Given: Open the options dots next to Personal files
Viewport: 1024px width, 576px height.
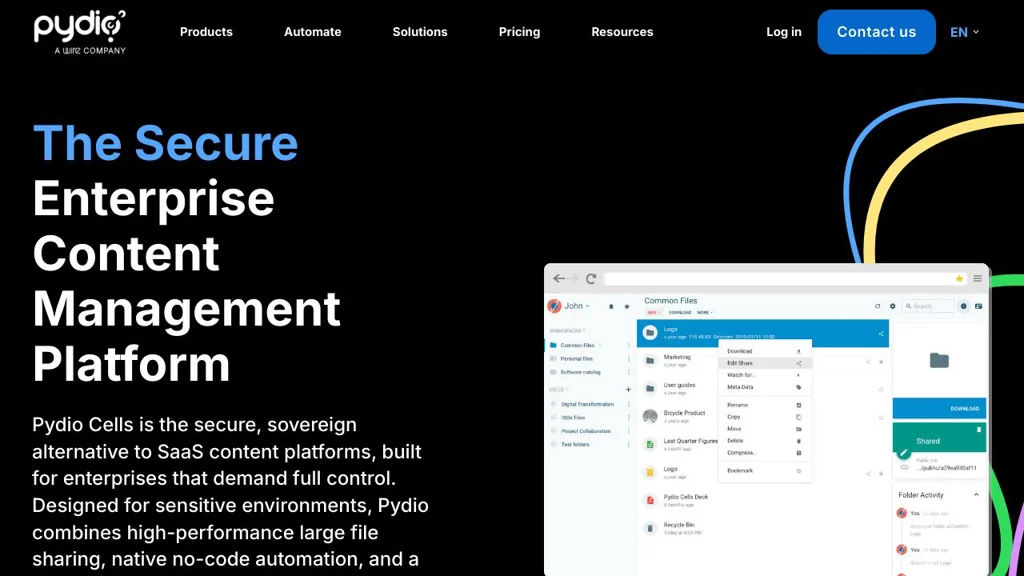Looking at the screenshot, I should 629,359.
